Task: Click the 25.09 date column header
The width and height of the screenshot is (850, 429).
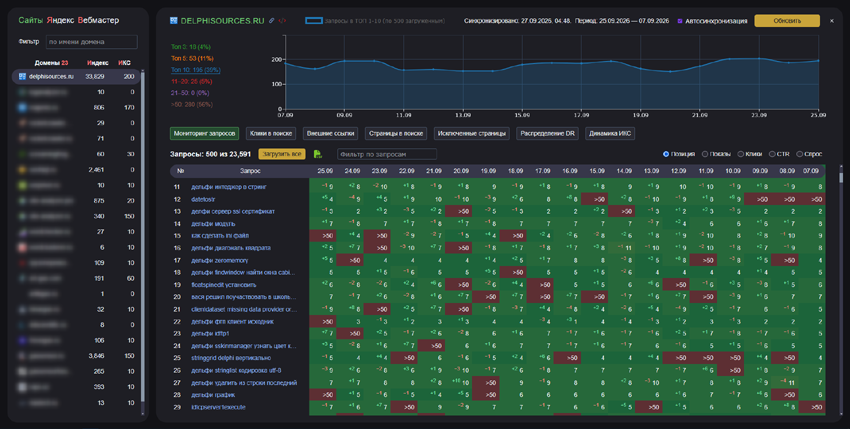Action: tap(325, 171)
